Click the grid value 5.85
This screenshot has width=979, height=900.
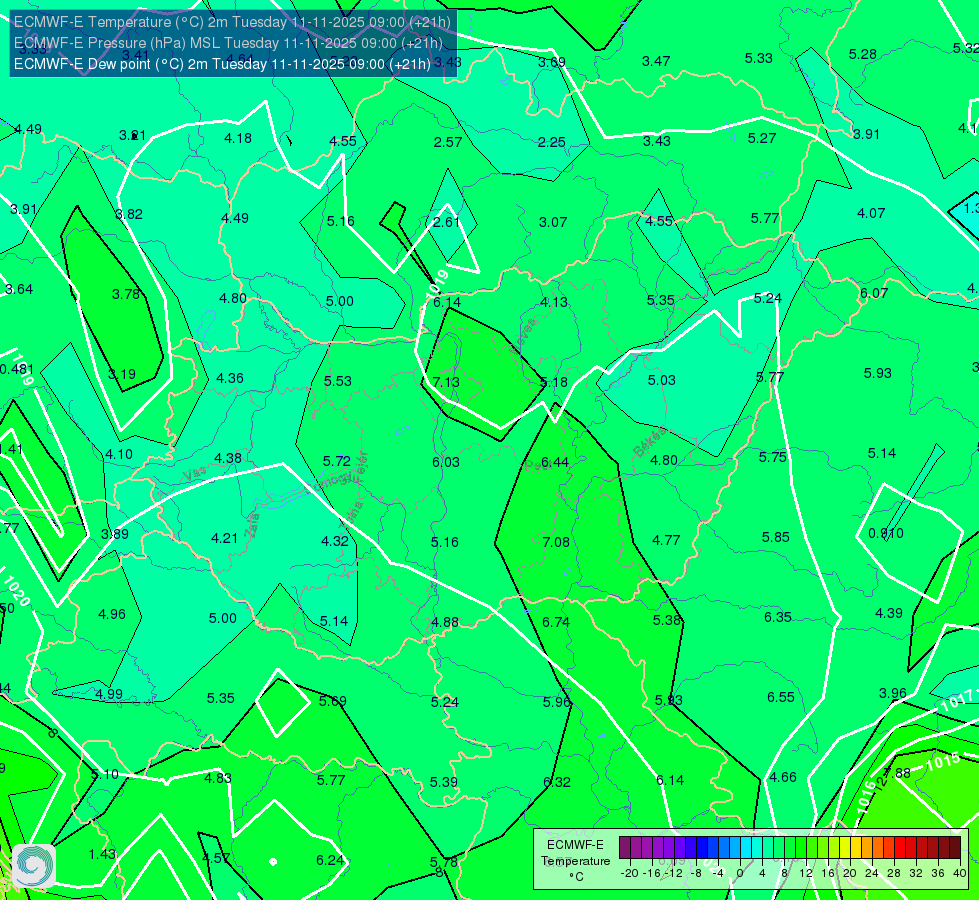coord(775,537)
